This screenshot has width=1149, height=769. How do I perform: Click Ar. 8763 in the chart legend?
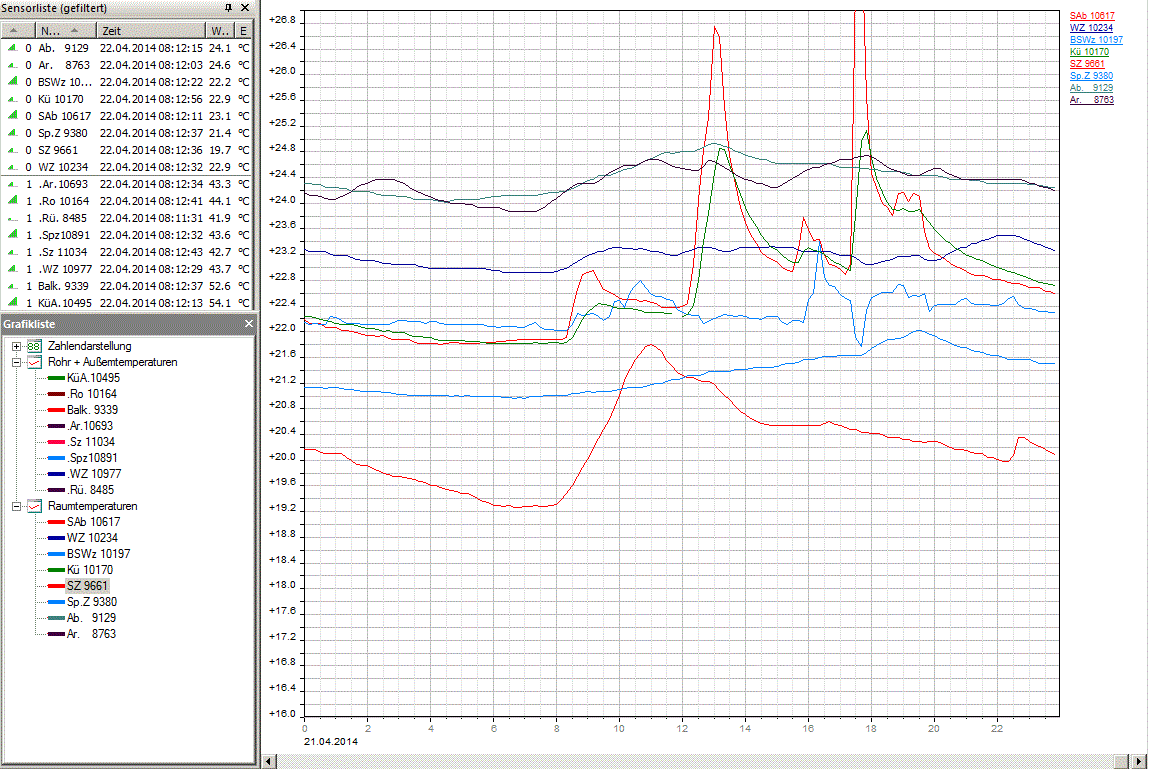click(1091, 100)
